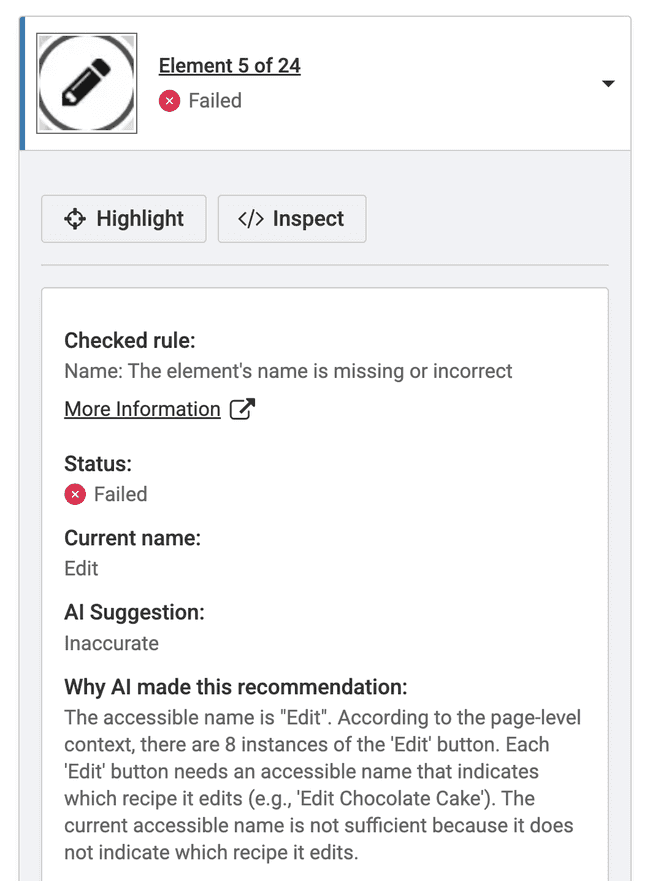Click the Failed icon in the Status section
This screenshot has height=881, width=650.
click(x=75, y=494)
